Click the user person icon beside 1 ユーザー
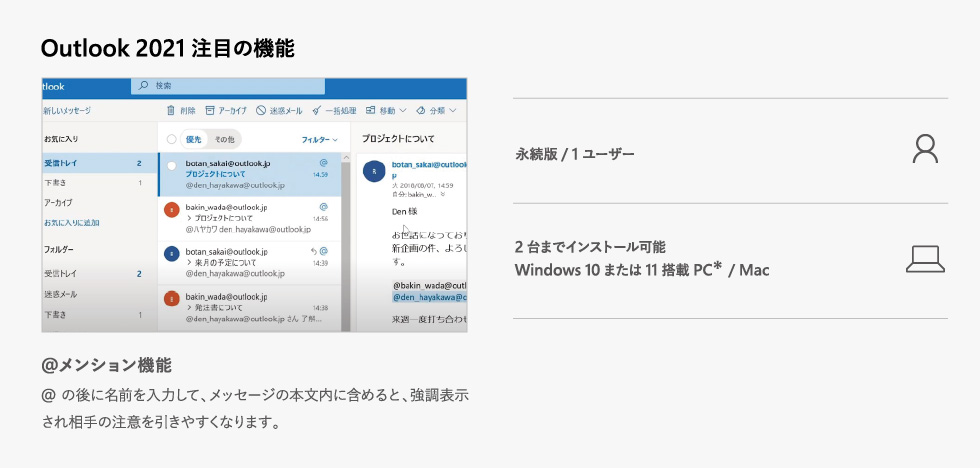The width and height of the screenshot is (980, 468). (x=925, y=149)
